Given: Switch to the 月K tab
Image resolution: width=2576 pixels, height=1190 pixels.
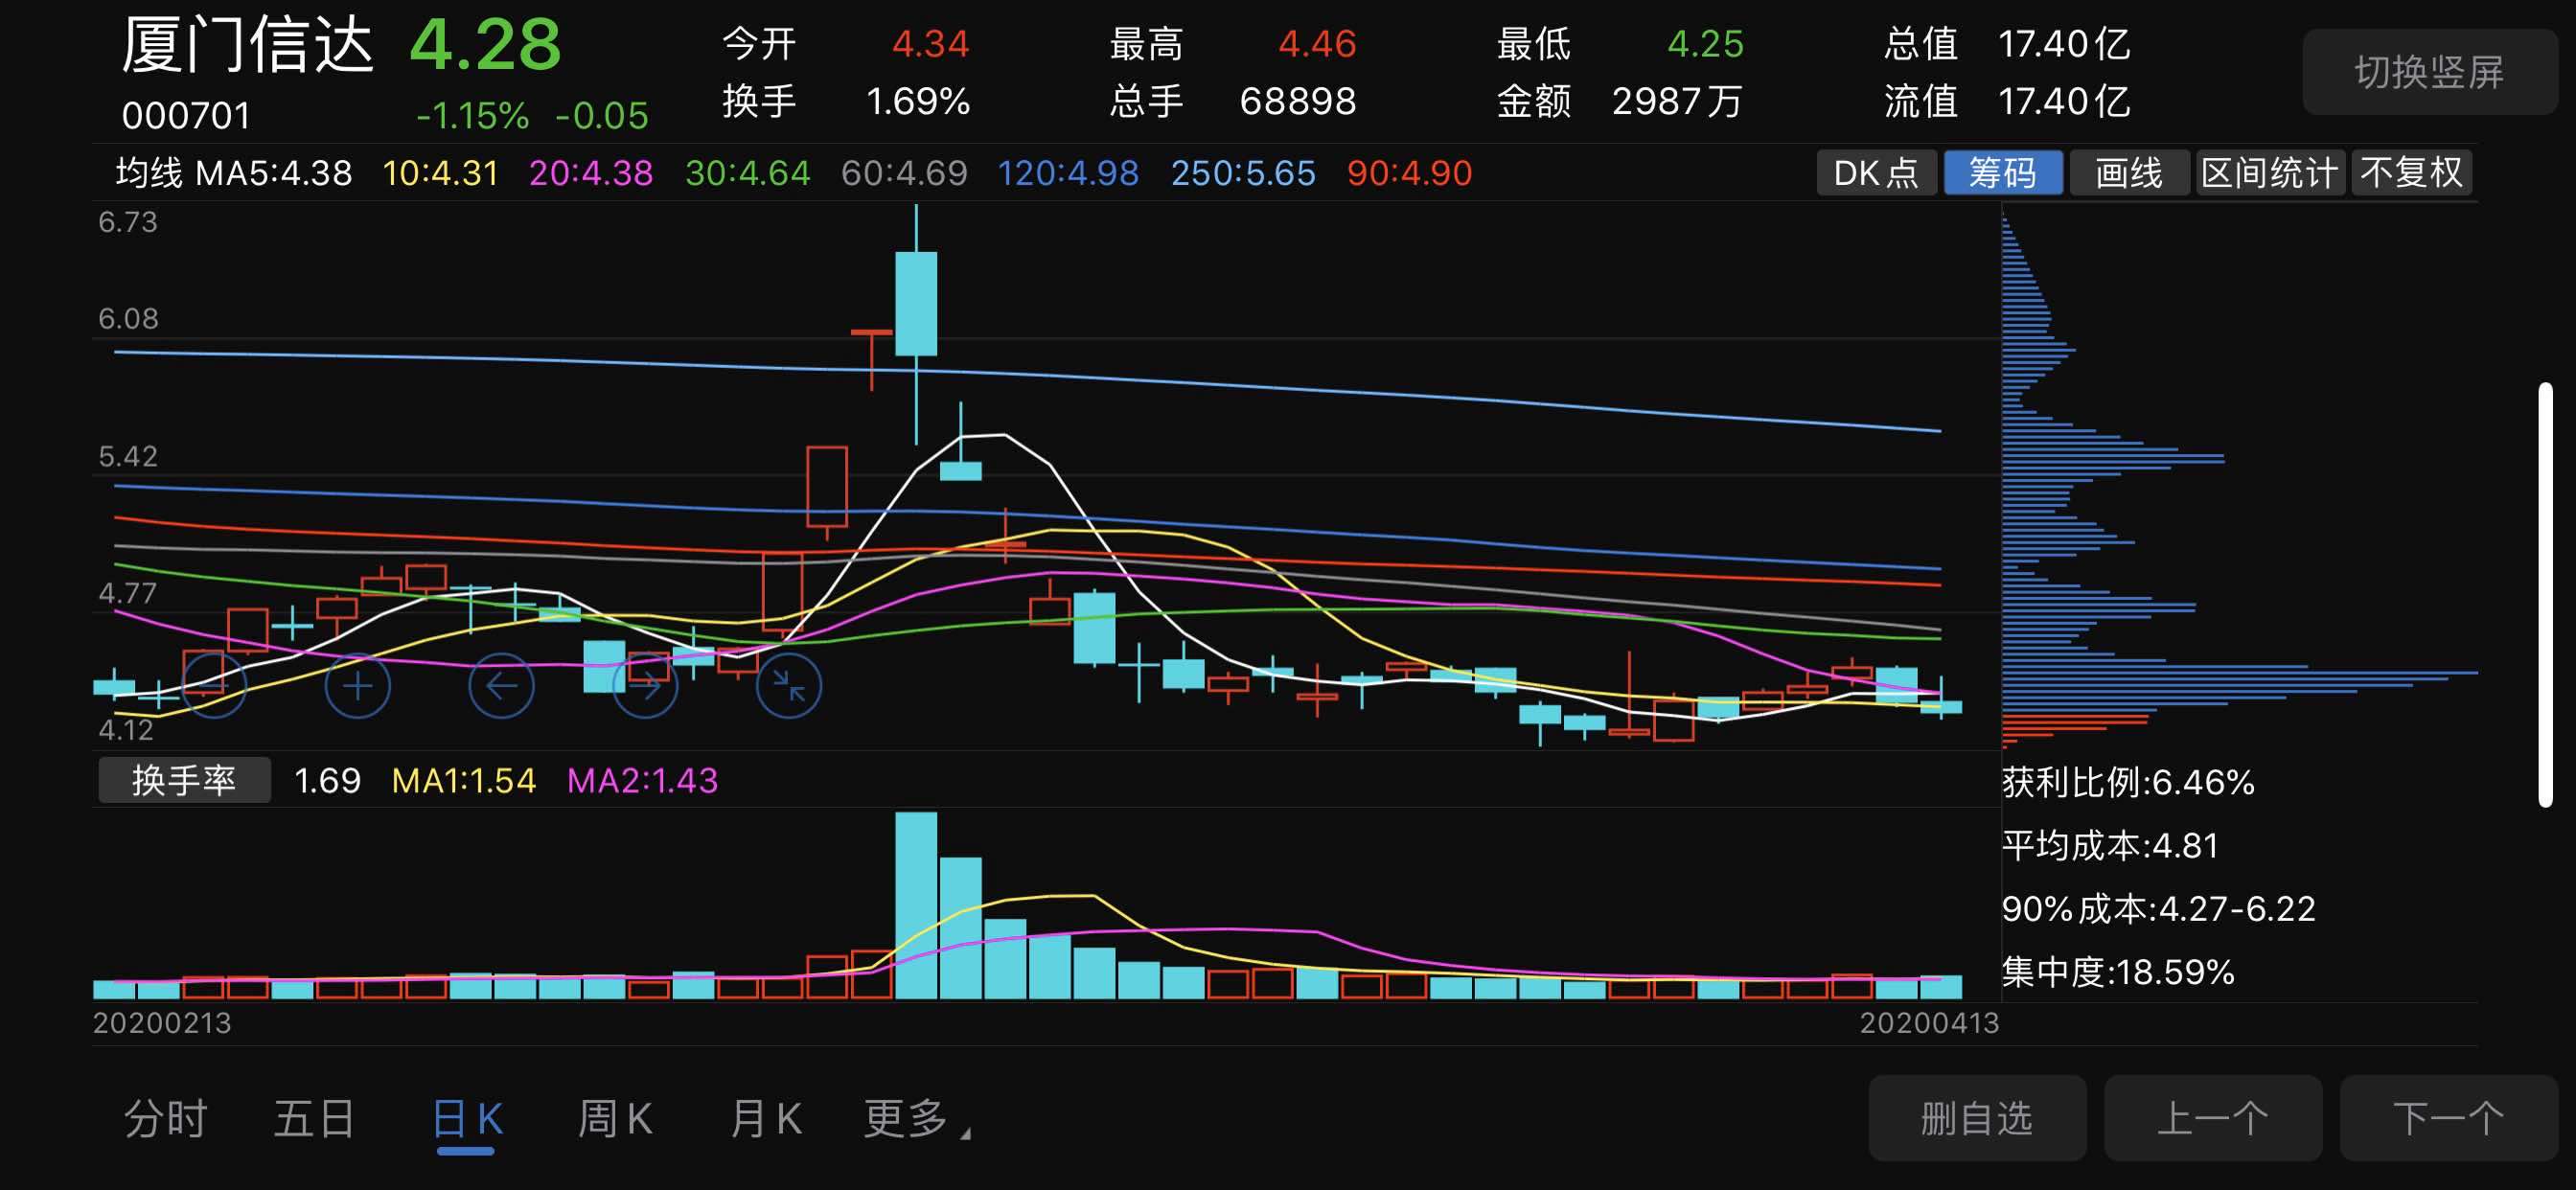Looking at the screenshot, I should coord(766,1118).
